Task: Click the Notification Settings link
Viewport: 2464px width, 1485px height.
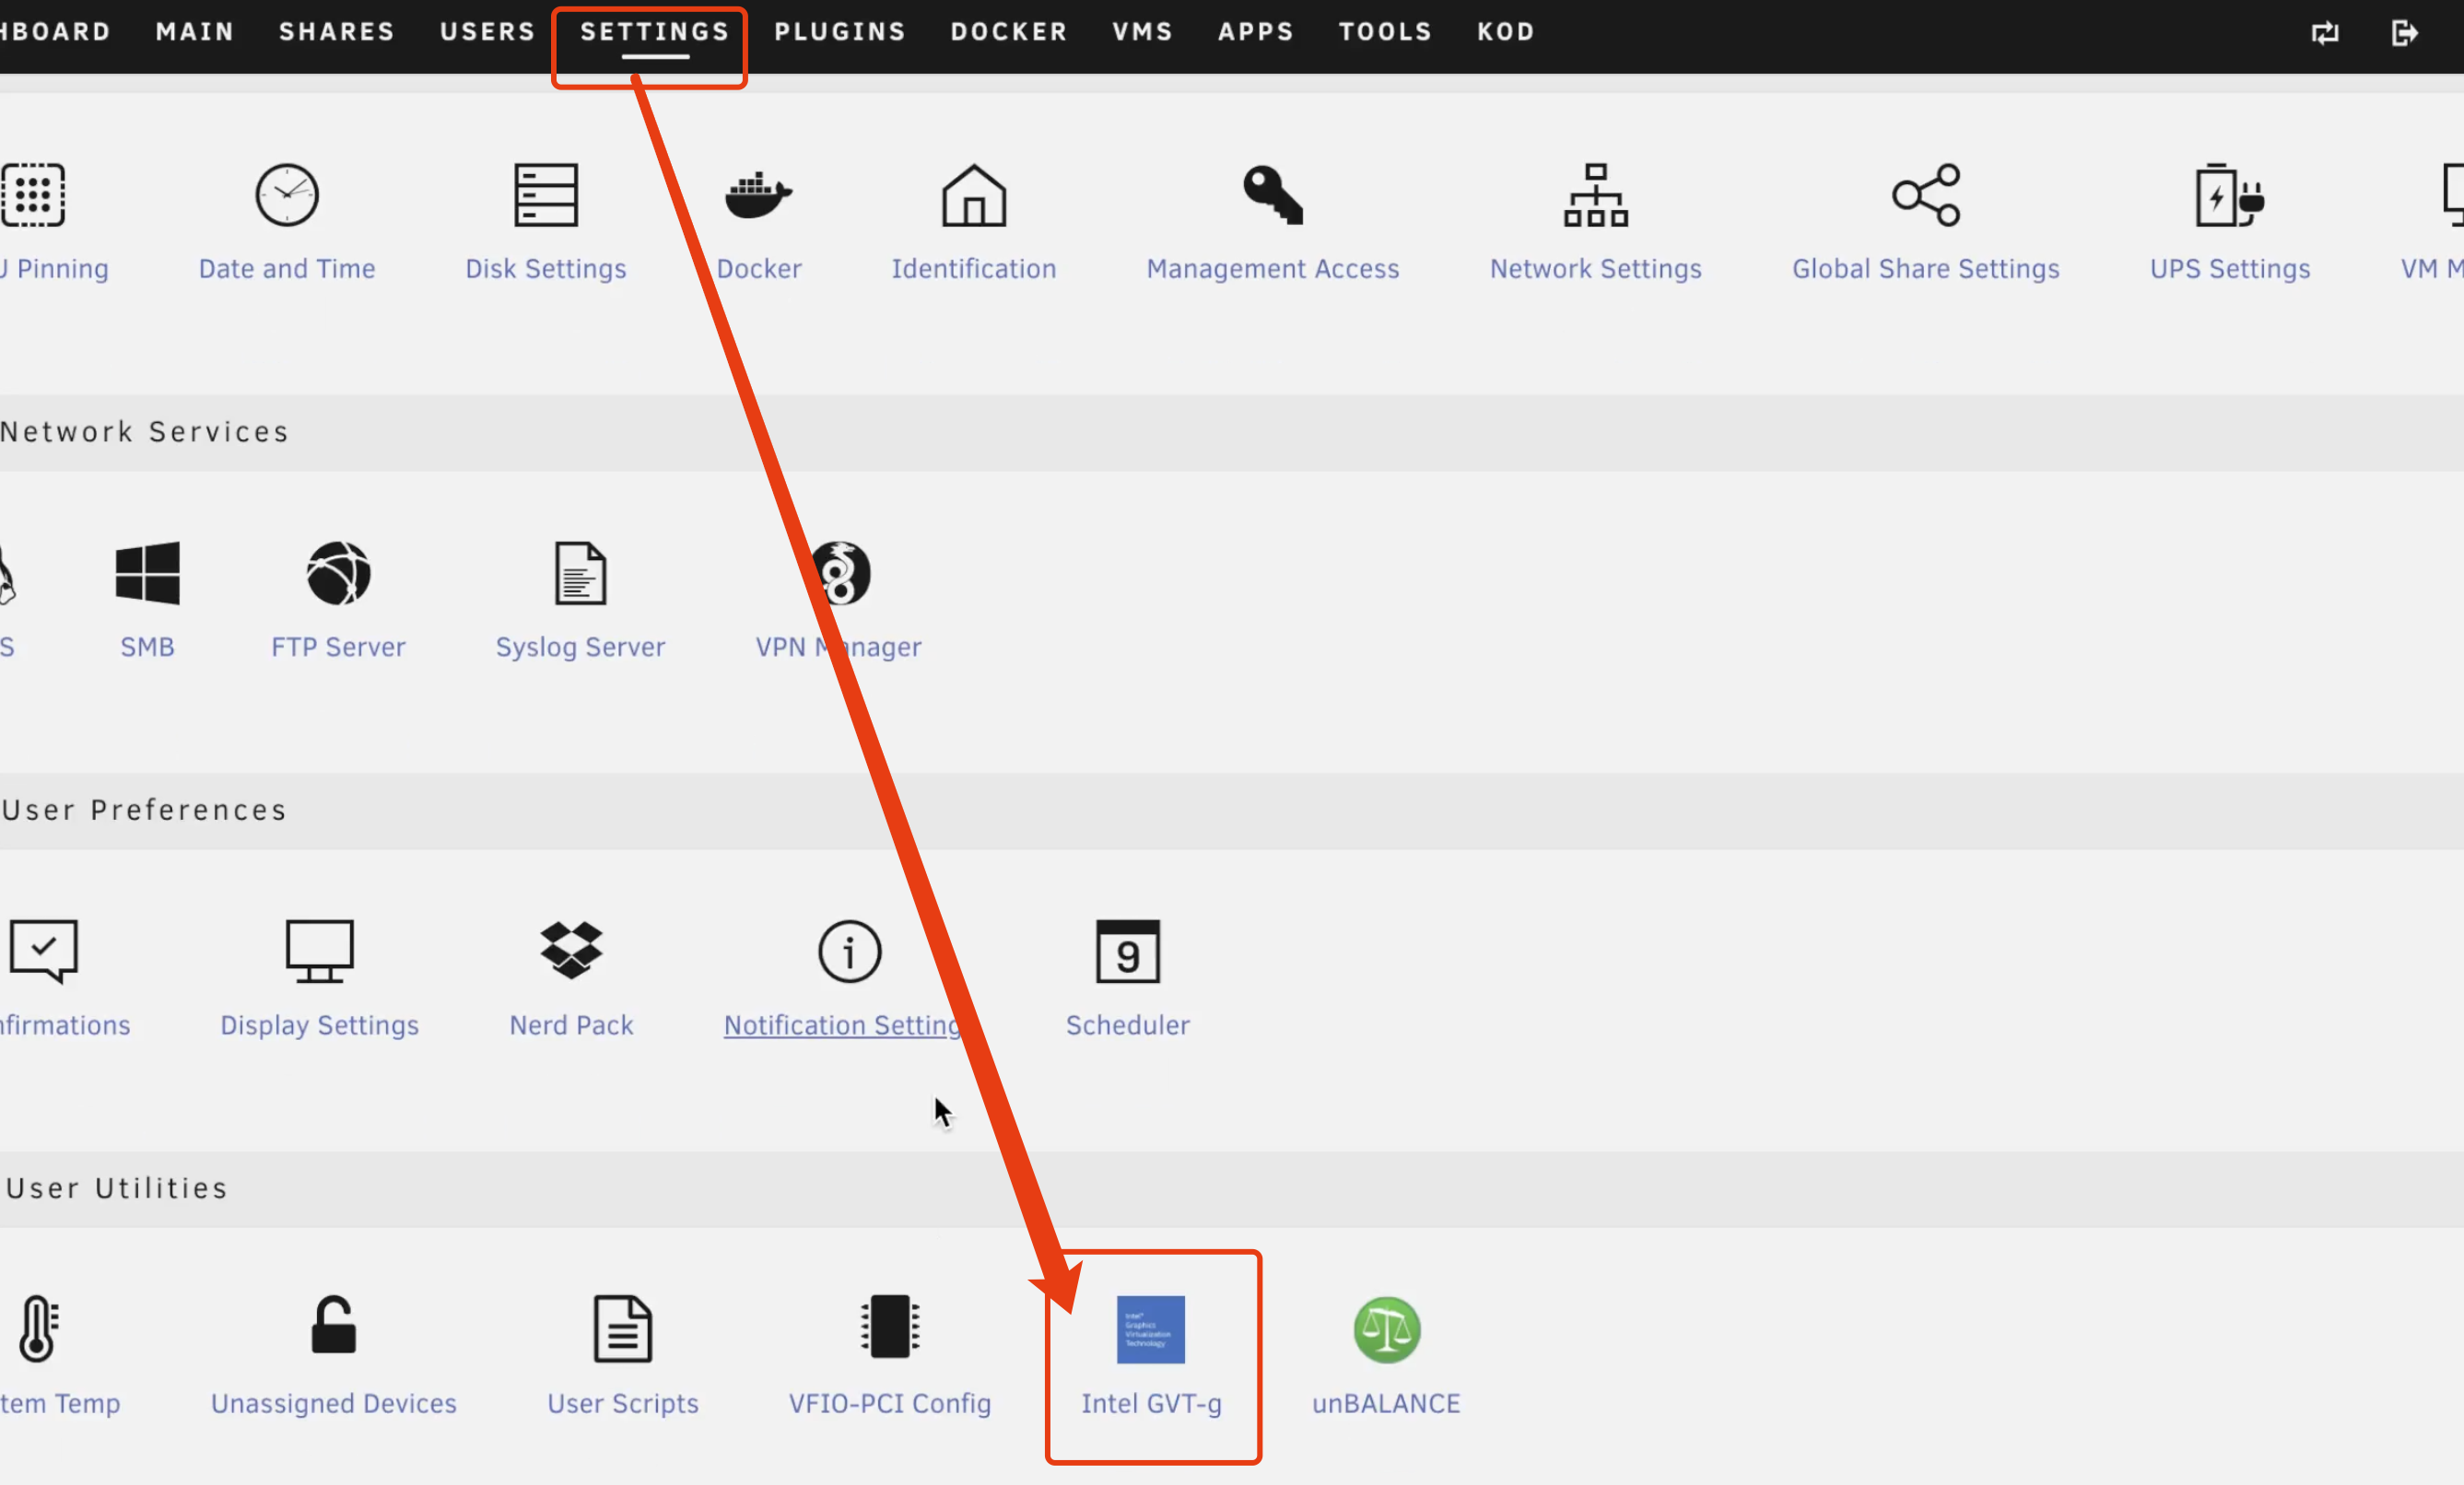Action: coord(840,1025)
